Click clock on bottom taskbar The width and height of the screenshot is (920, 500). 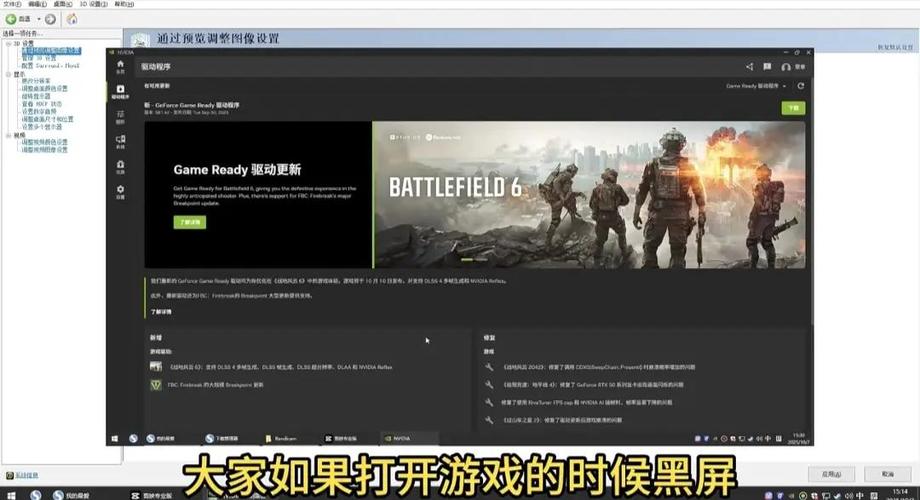tap(899, 494)
